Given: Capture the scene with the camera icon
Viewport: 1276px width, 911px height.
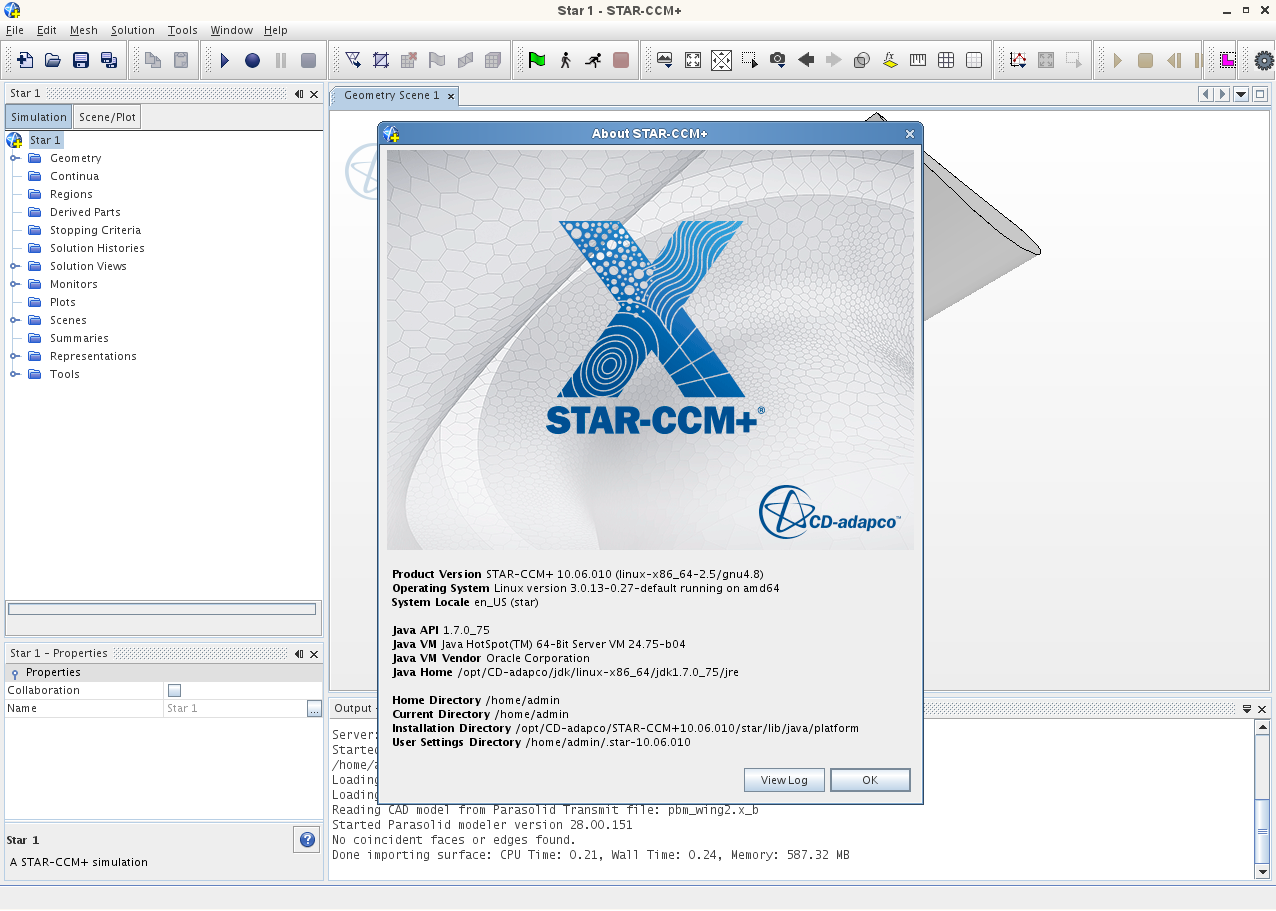Looking at the screenshot, I should pyautogui.click(x=778, y=60).
